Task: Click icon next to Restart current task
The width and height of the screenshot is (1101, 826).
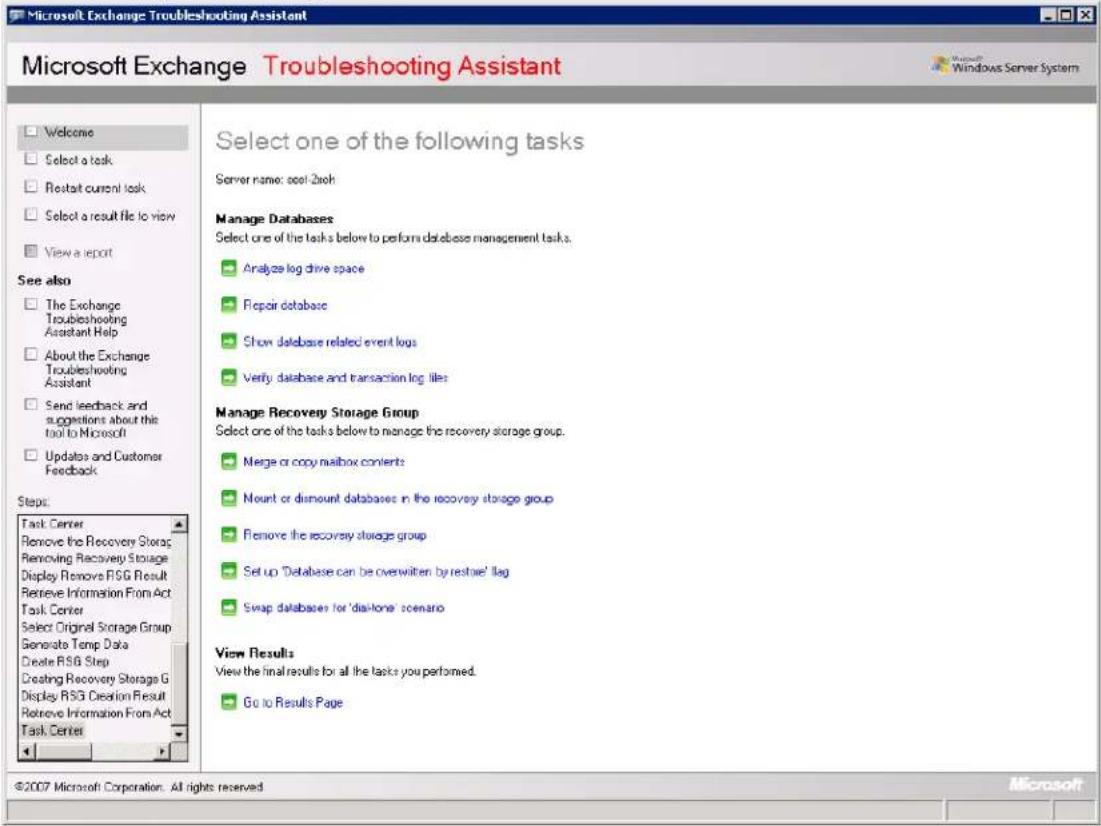Action: point(30,187)
